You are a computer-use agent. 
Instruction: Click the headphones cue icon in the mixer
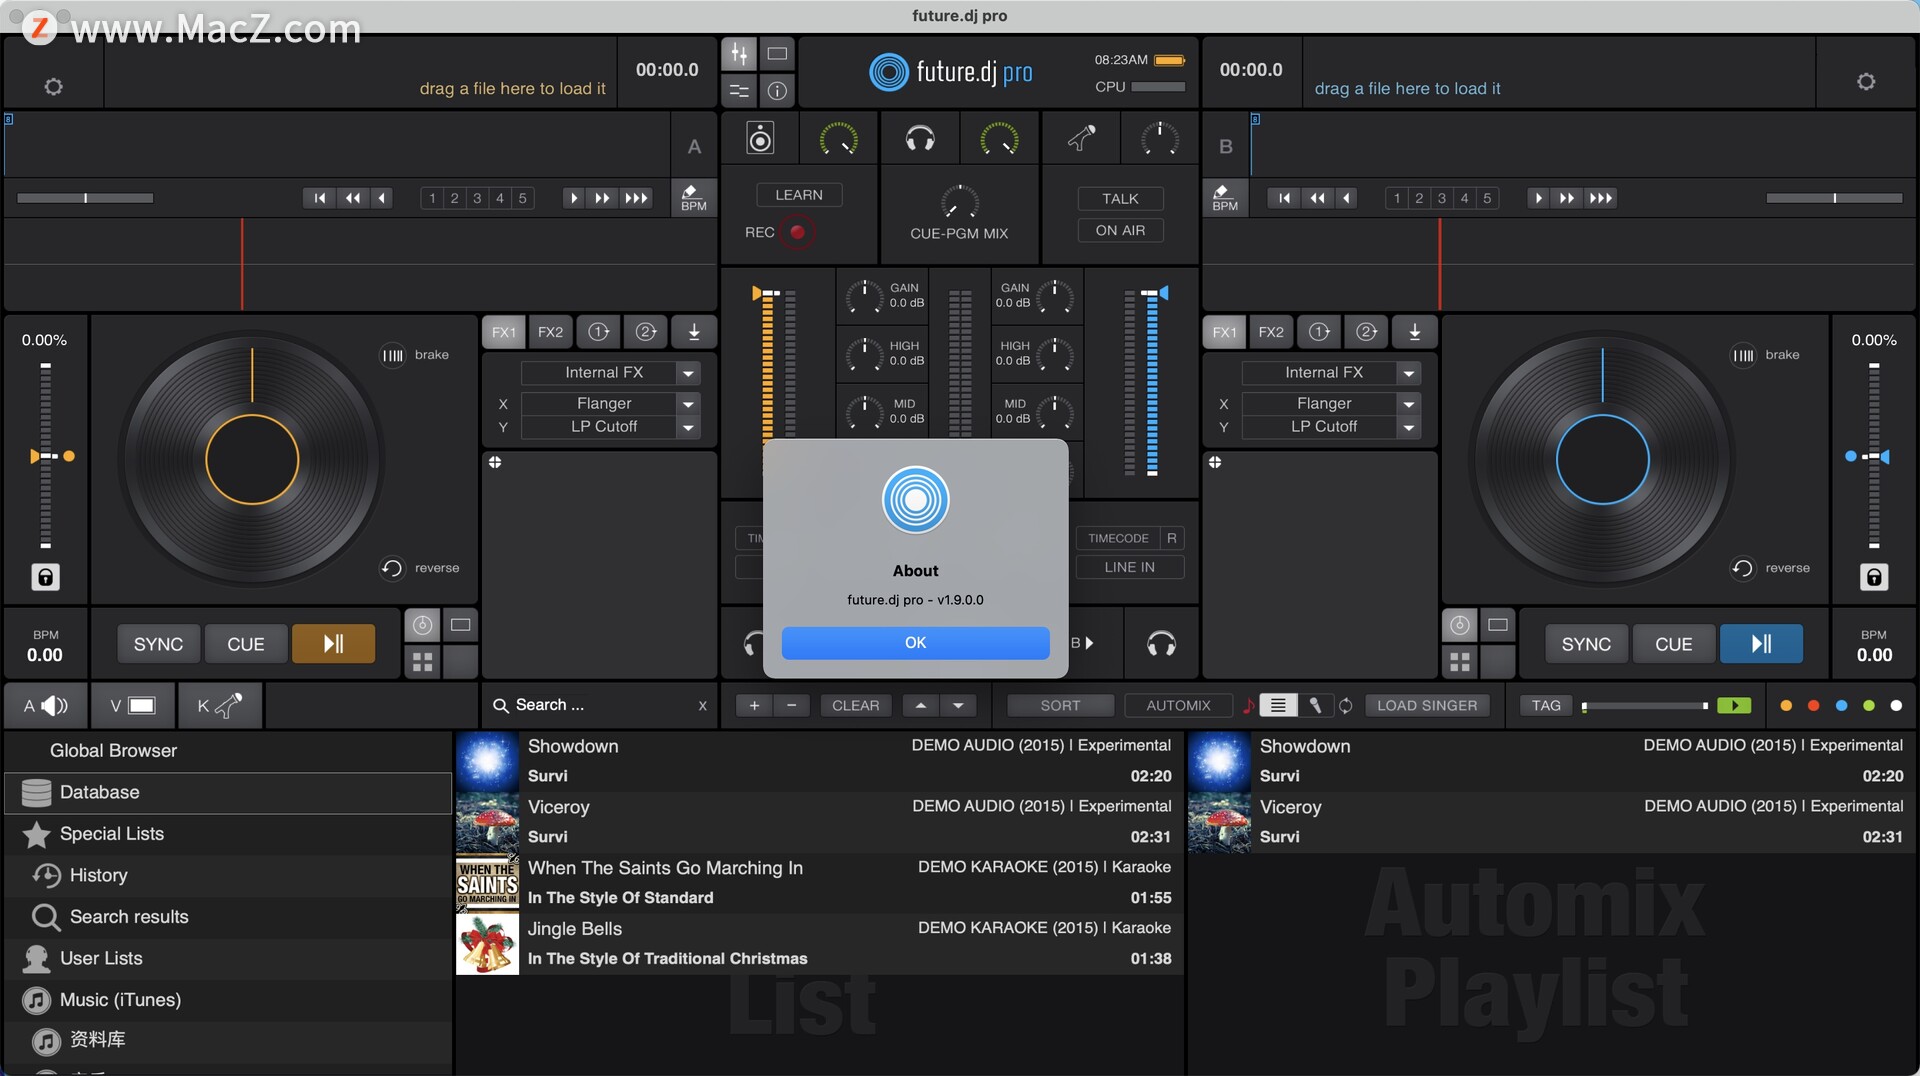919,138
